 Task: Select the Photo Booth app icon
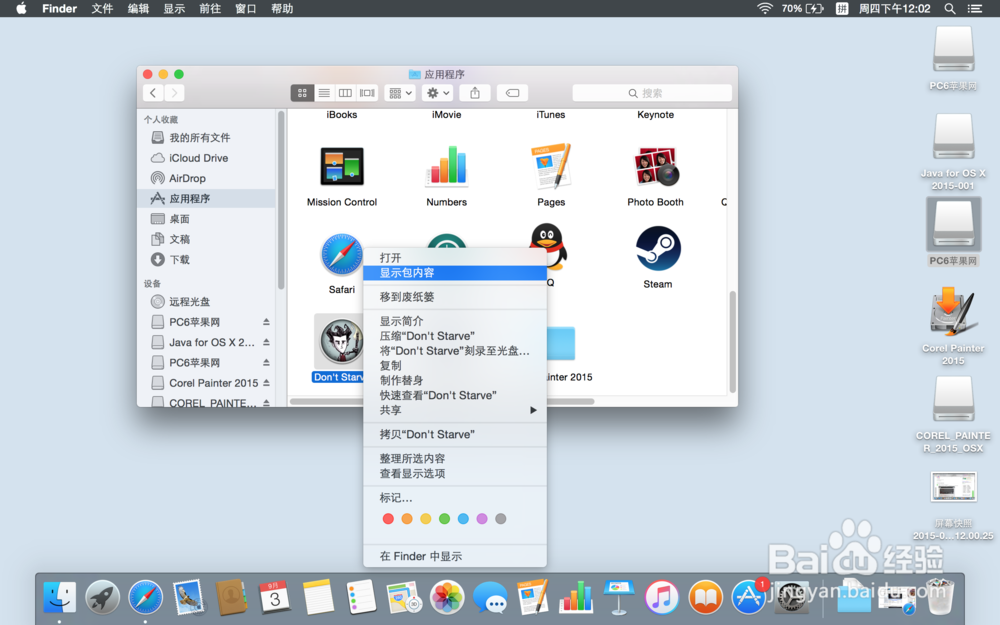(x=656, y=167)
